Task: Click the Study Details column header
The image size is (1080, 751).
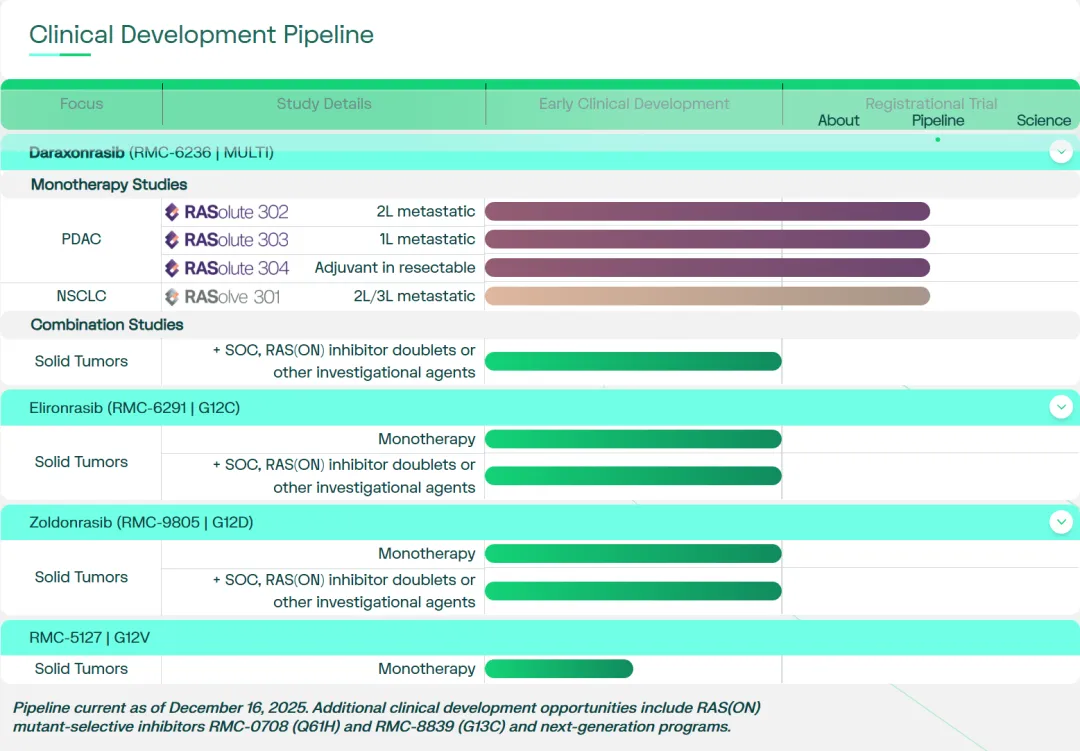Action: click(324, 104)
